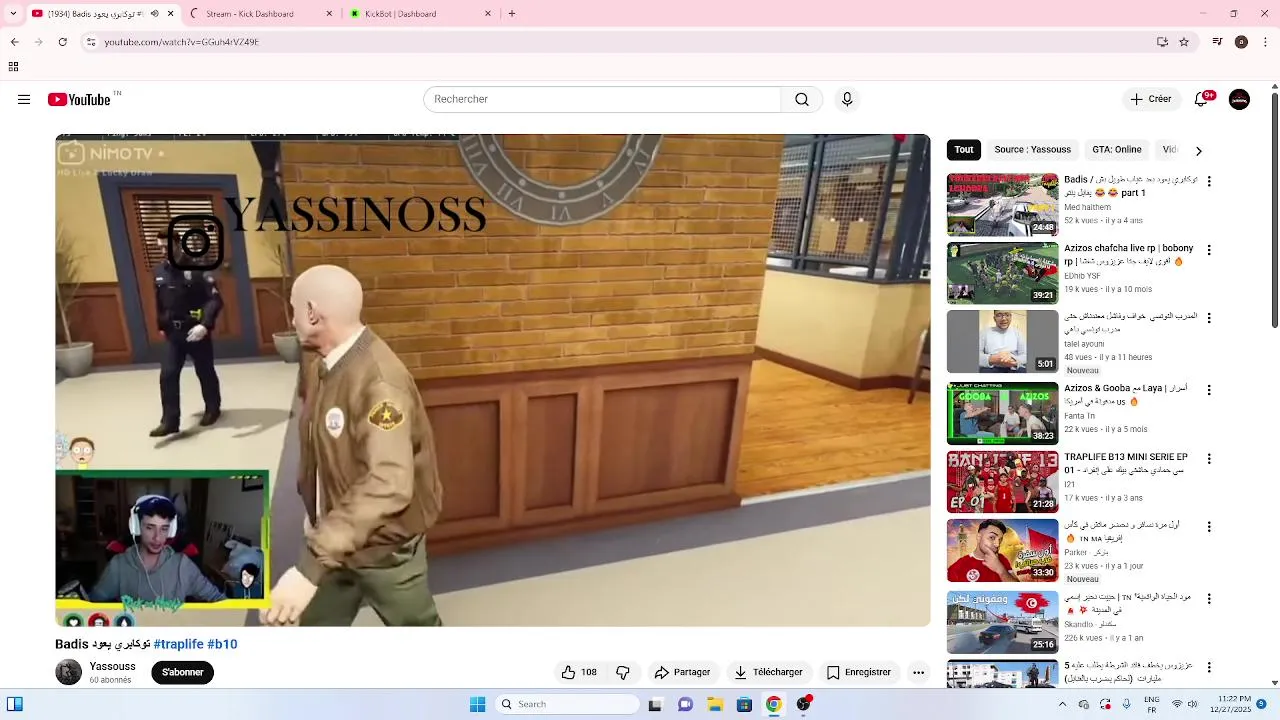
Task: Open options for Med haithem Badis video
Action: 1209,182
